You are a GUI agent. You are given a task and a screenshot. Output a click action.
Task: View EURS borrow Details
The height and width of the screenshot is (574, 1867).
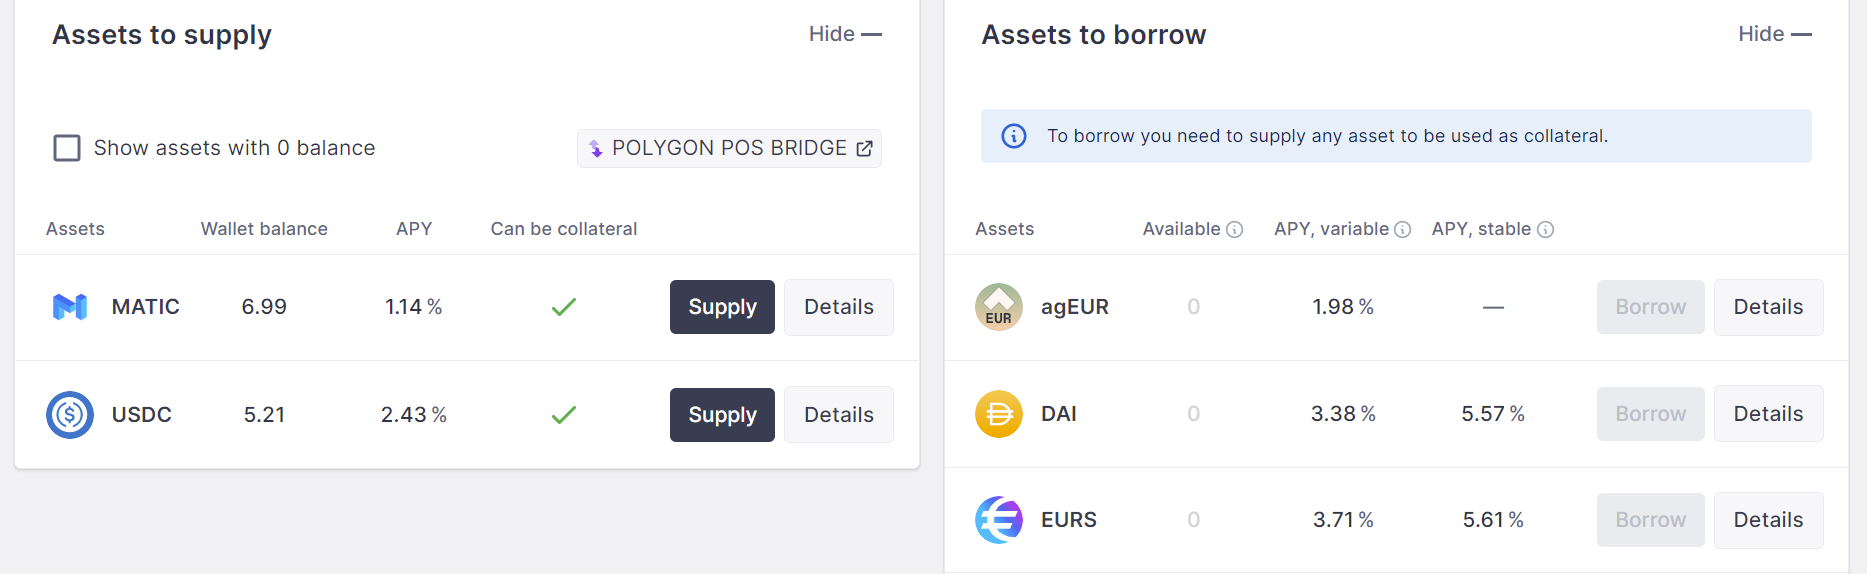1768,520
